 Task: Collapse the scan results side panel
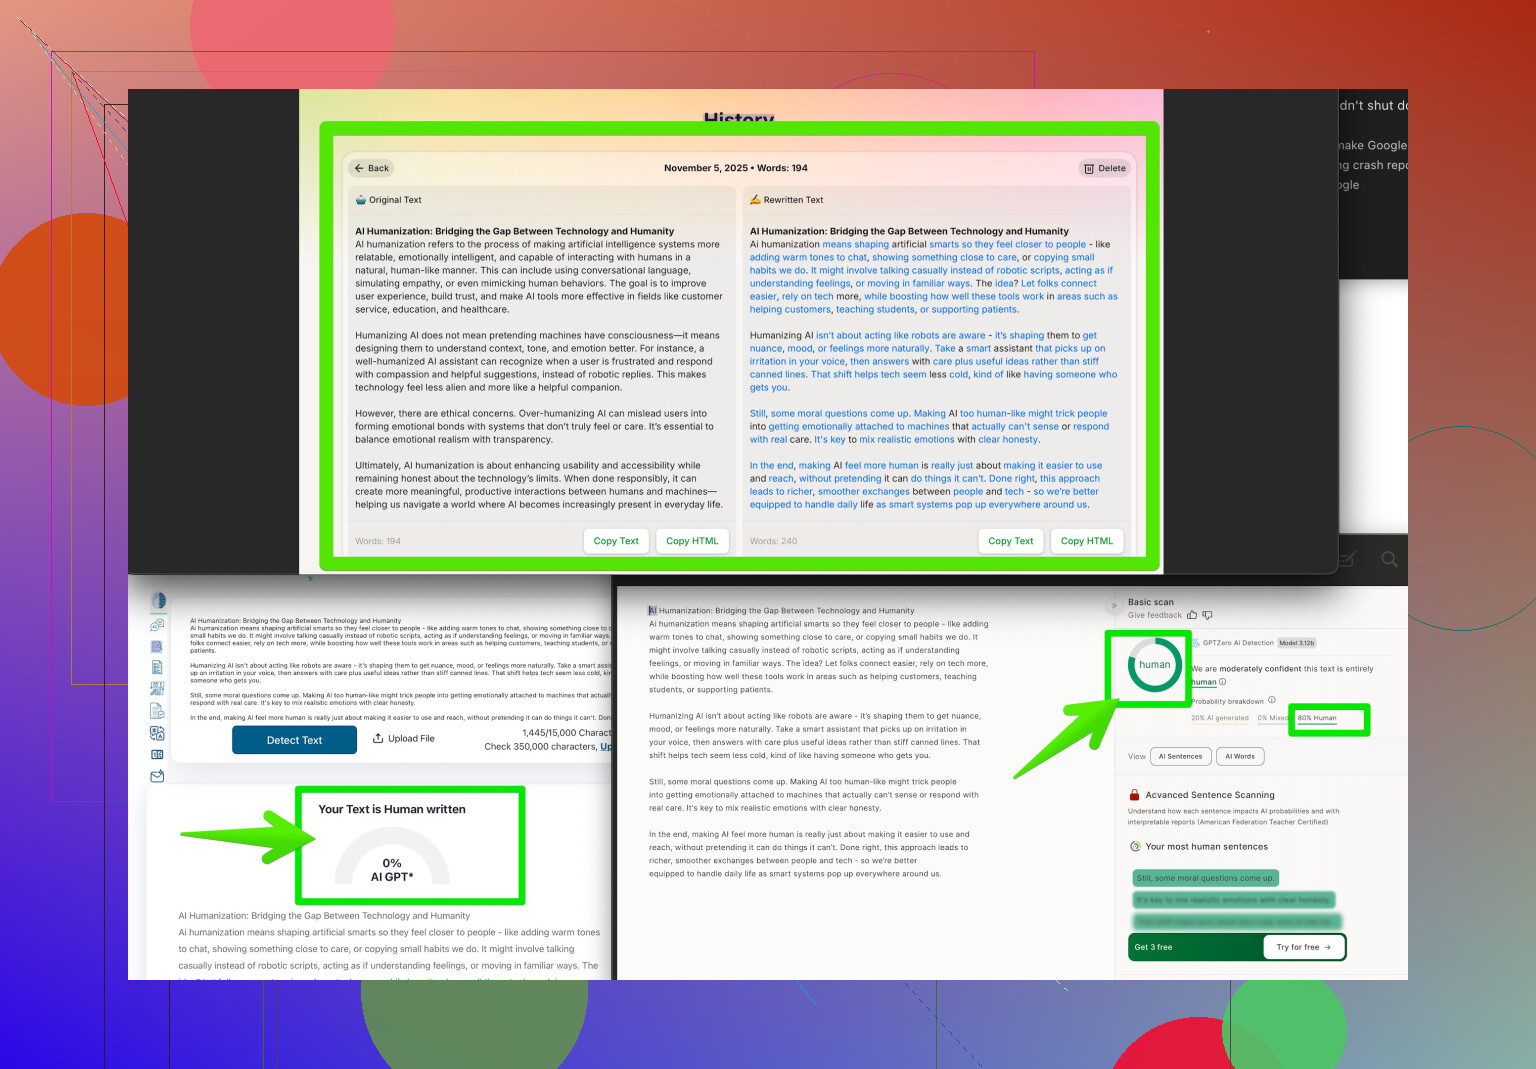(x=1114, y=606)
